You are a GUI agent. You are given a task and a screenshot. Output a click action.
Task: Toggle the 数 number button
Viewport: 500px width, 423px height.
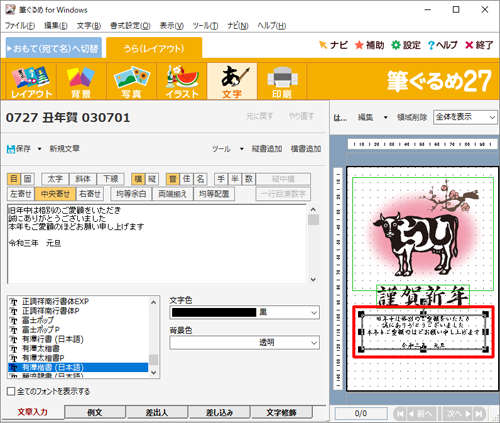[x=249, y=179]
